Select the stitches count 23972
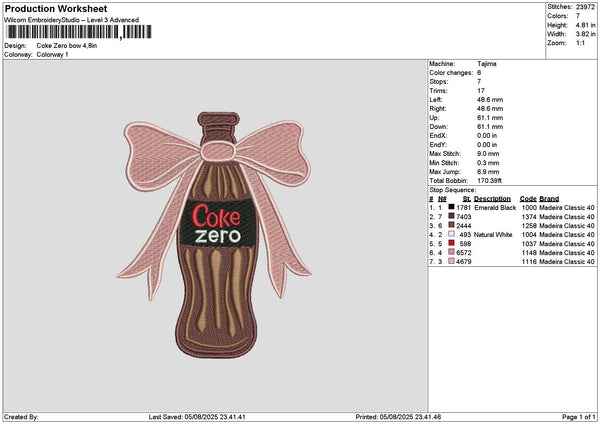The width and height of the screenshot is (600, 424). coord(585,7)
